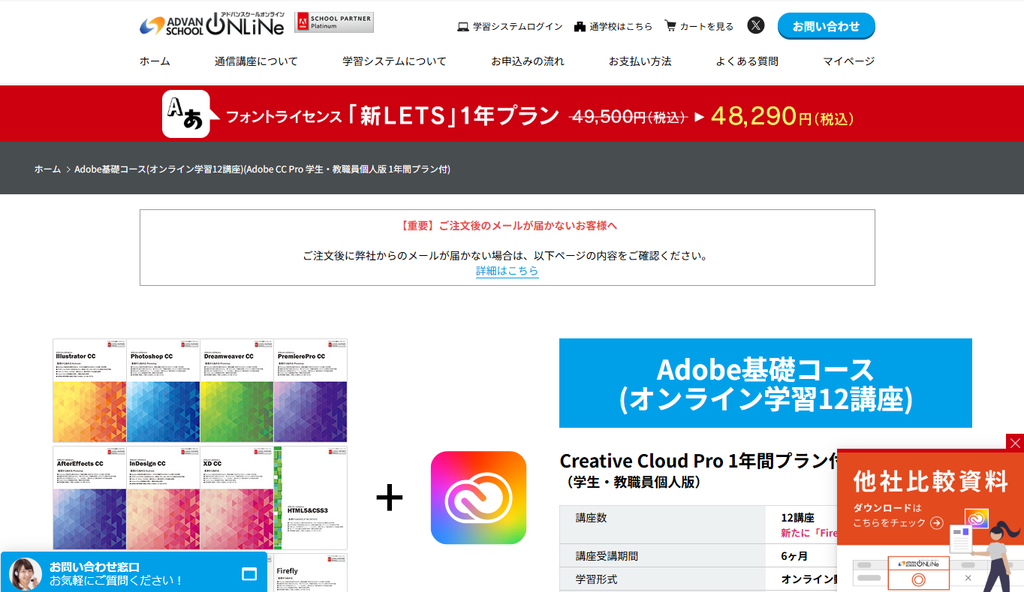The width and height of the screenshot is (1024, 592).
Task: Select the Illustrator CC course thumbnail
Action: (89, 391)
